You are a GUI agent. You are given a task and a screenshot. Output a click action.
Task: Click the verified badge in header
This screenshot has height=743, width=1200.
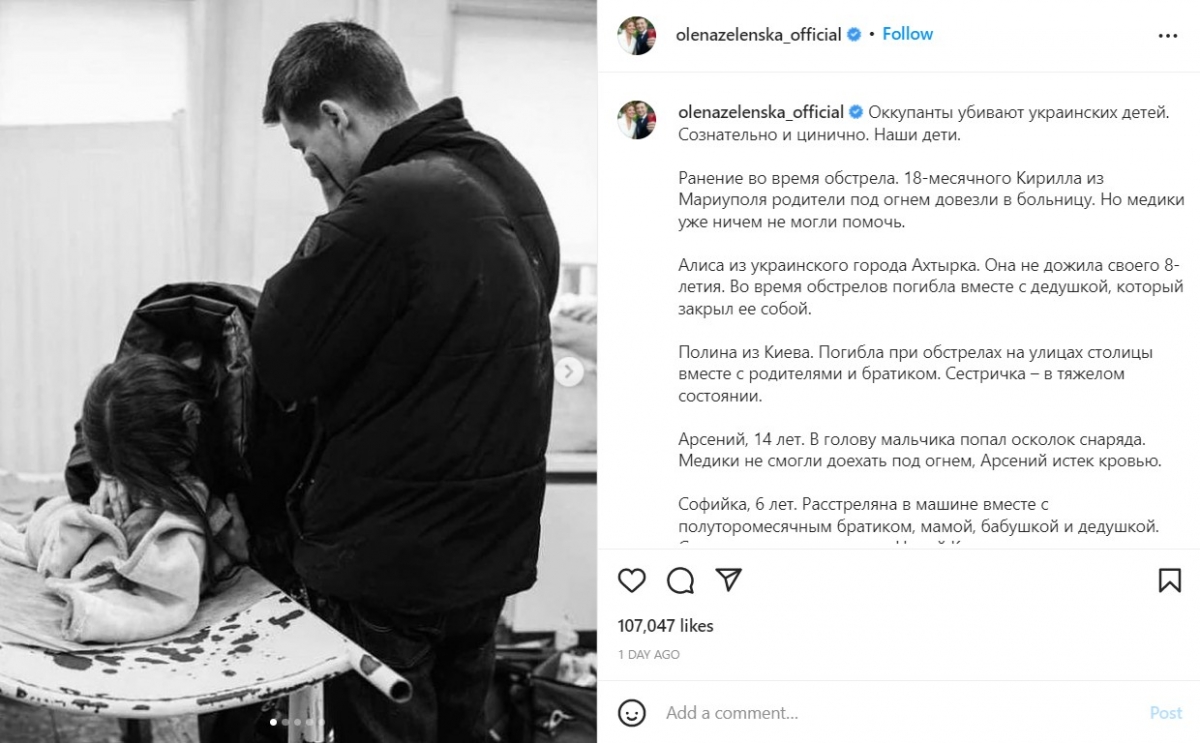854,35
